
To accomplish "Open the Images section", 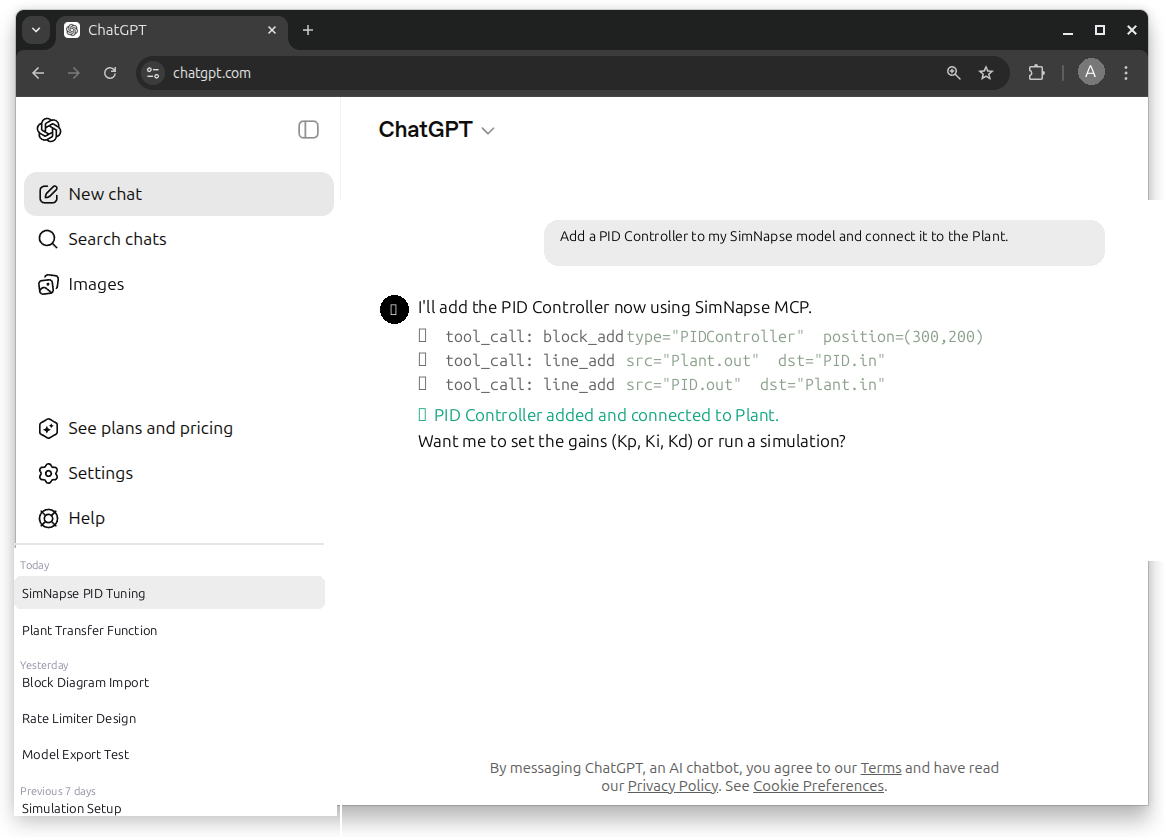I will (x=179, y=284).
